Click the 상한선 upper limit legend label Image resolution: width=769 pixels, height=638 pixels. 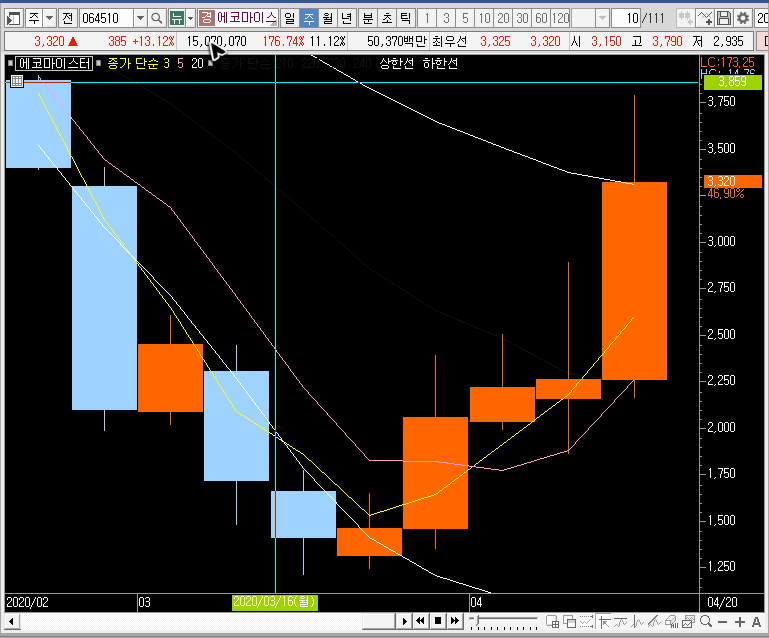[396, 63]
